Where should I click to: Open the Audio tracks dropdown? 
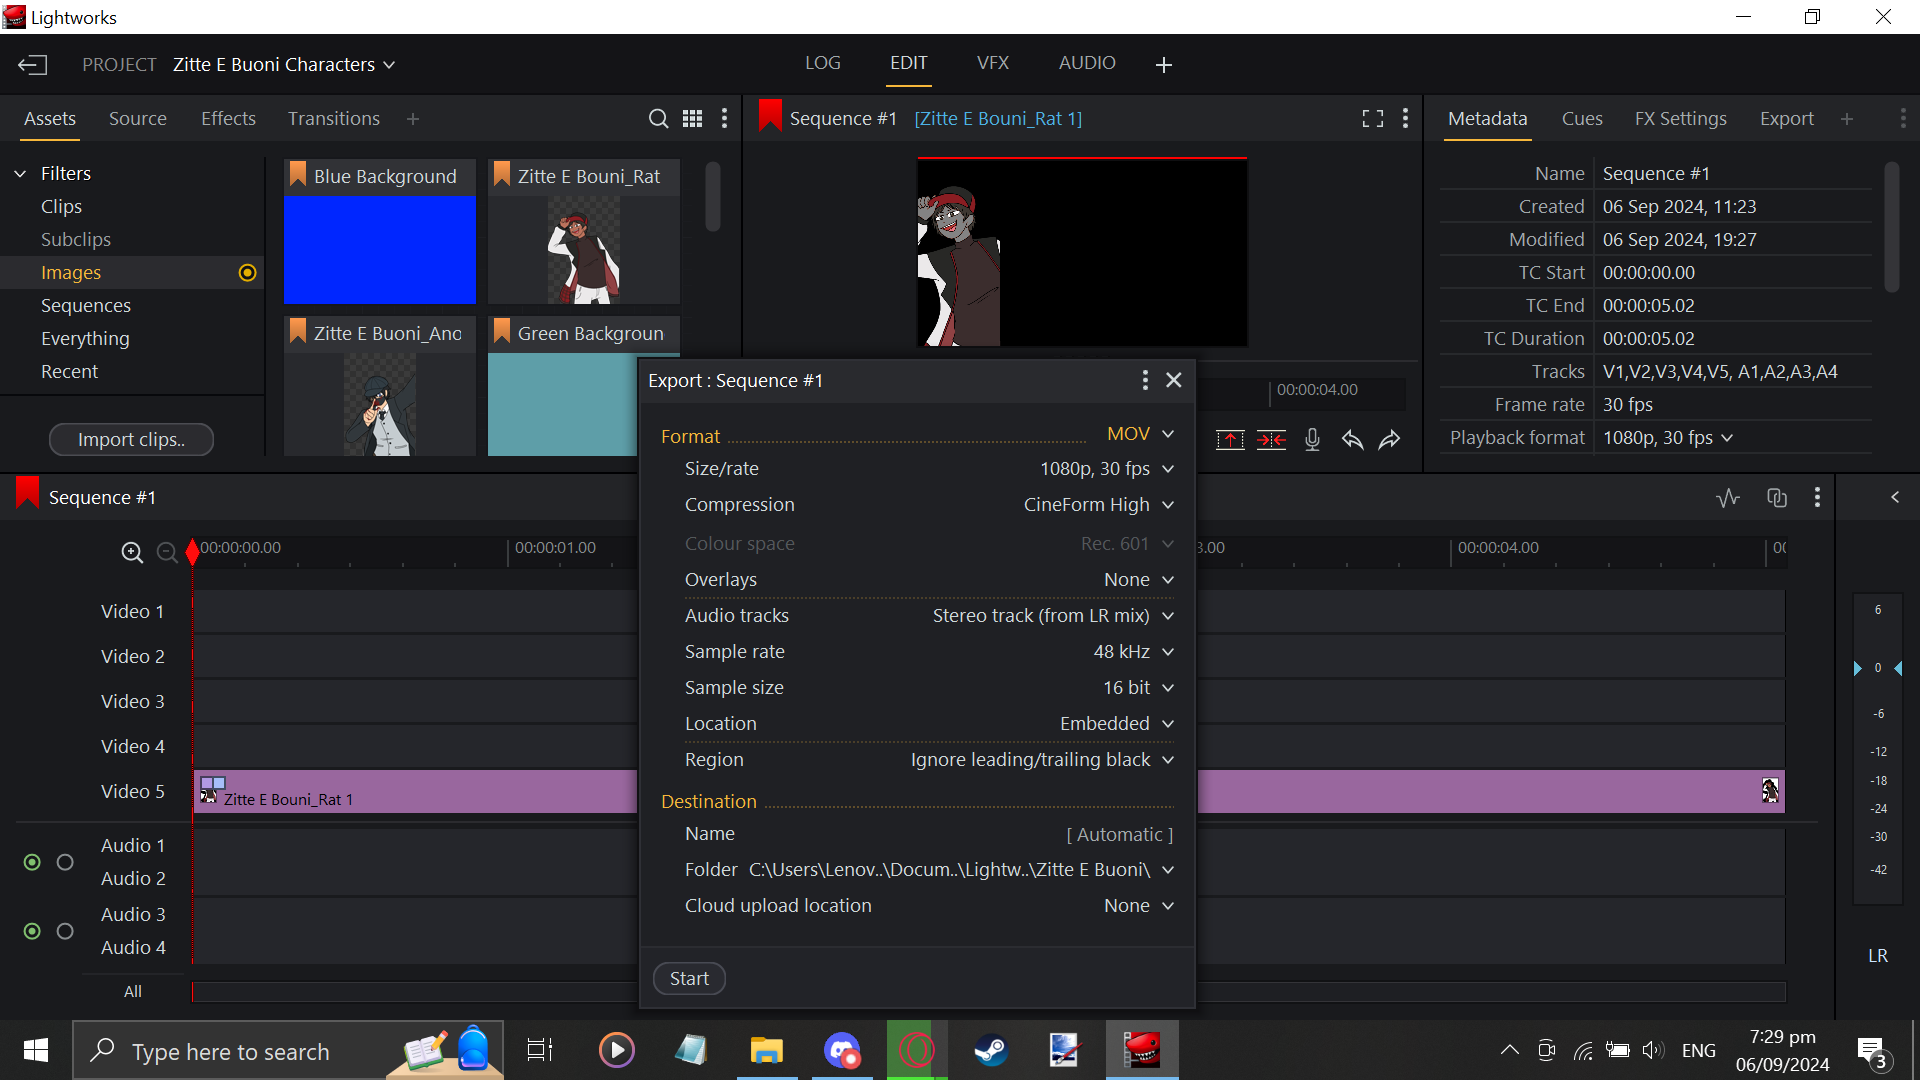[1052, 616]
